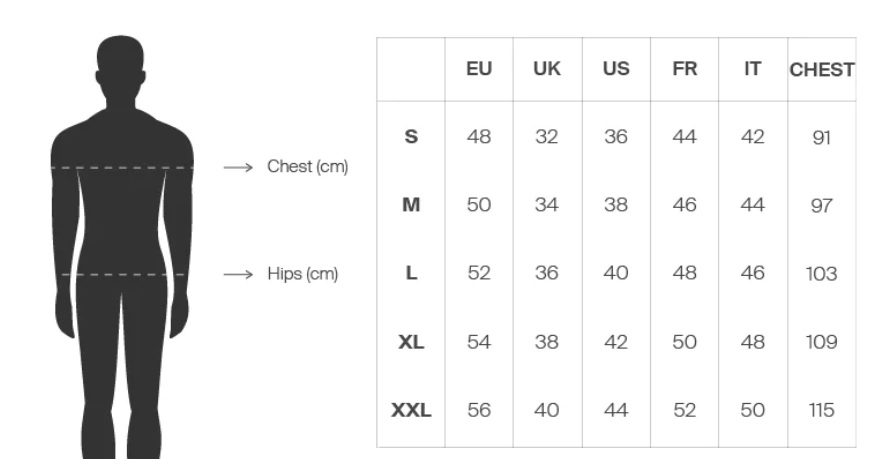The image size is (896, 459).
Task: Select the EU column header
Action: (479, 70)
